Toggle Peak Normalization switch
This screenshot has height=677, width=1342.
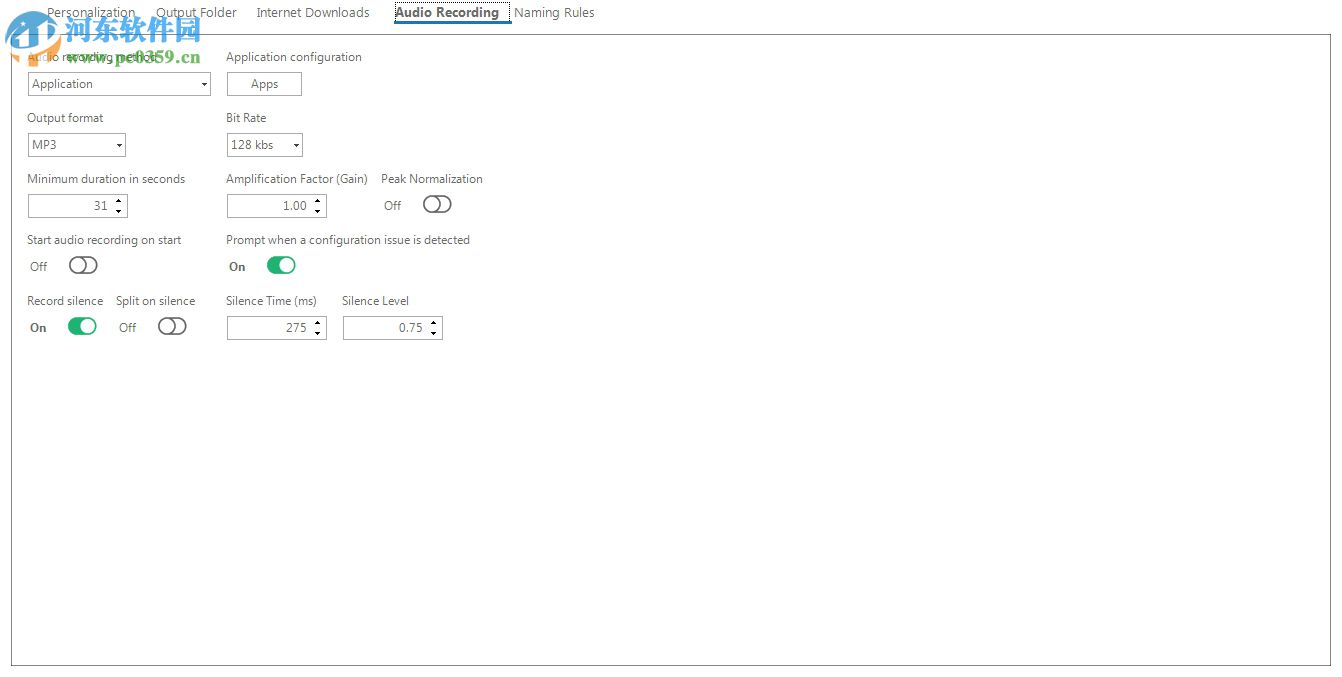tap(437, 204)
